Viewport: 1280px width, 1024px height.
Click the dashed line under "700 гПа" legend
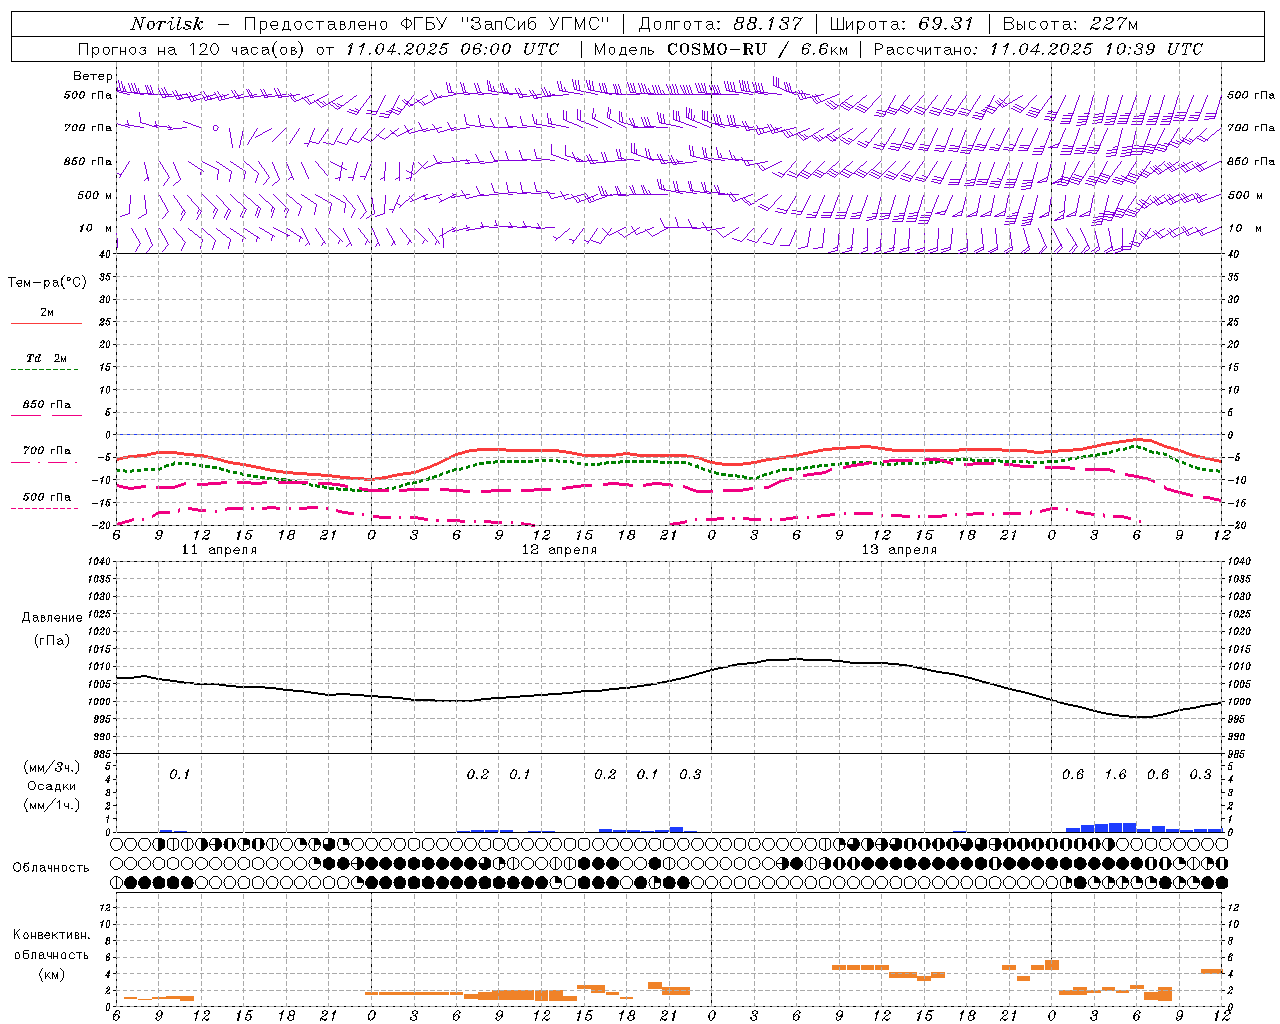click(46, 462)
